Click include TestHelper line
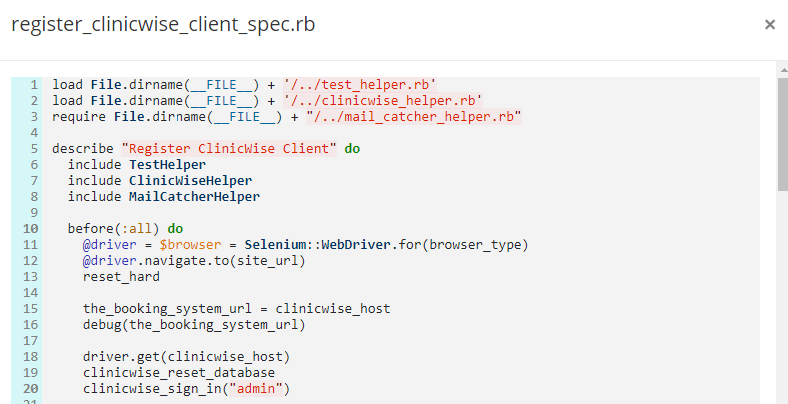 pos(137,165)
